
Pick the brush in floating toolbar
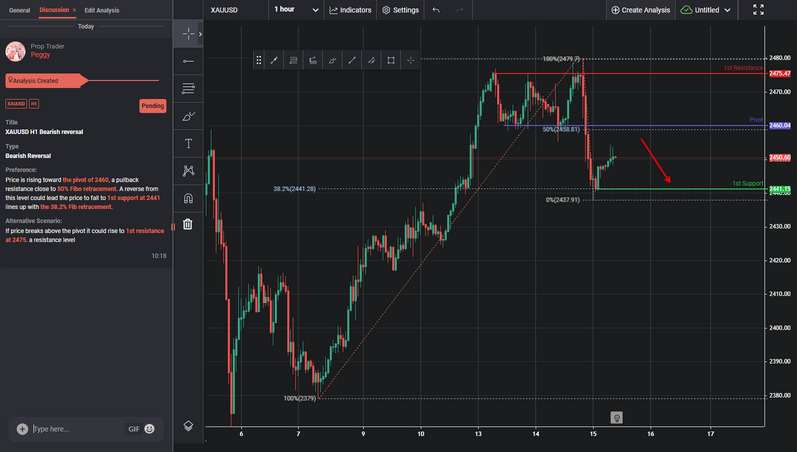332,60
